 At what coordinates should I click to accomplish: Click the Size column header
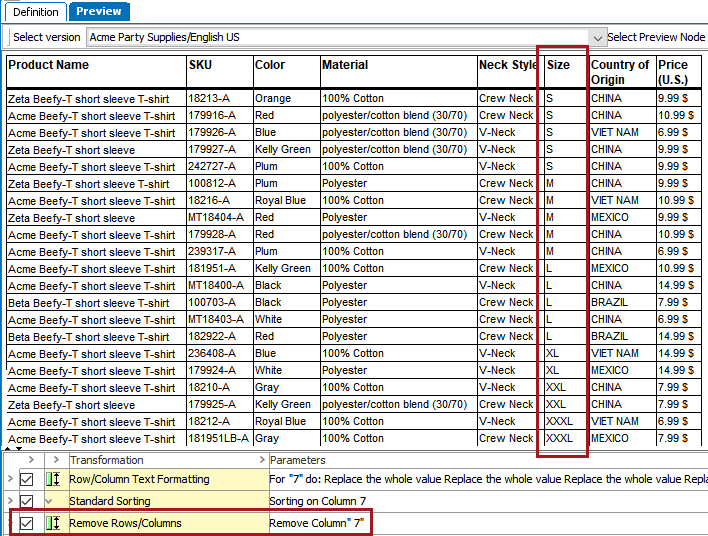[559, 65]
